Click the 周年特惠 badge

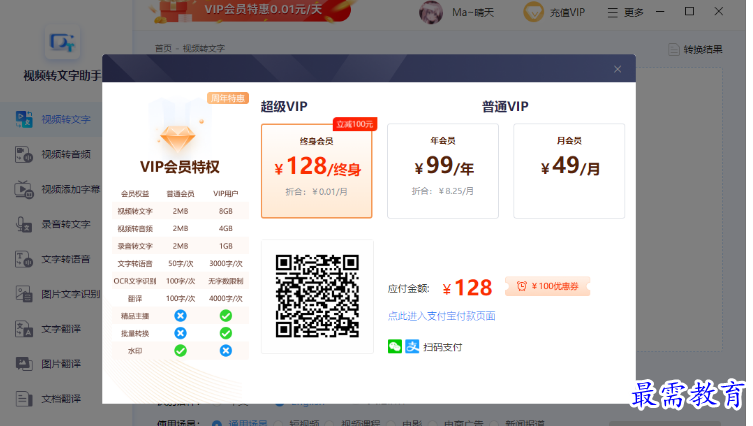pyautogui.click(x=228, y=98)
